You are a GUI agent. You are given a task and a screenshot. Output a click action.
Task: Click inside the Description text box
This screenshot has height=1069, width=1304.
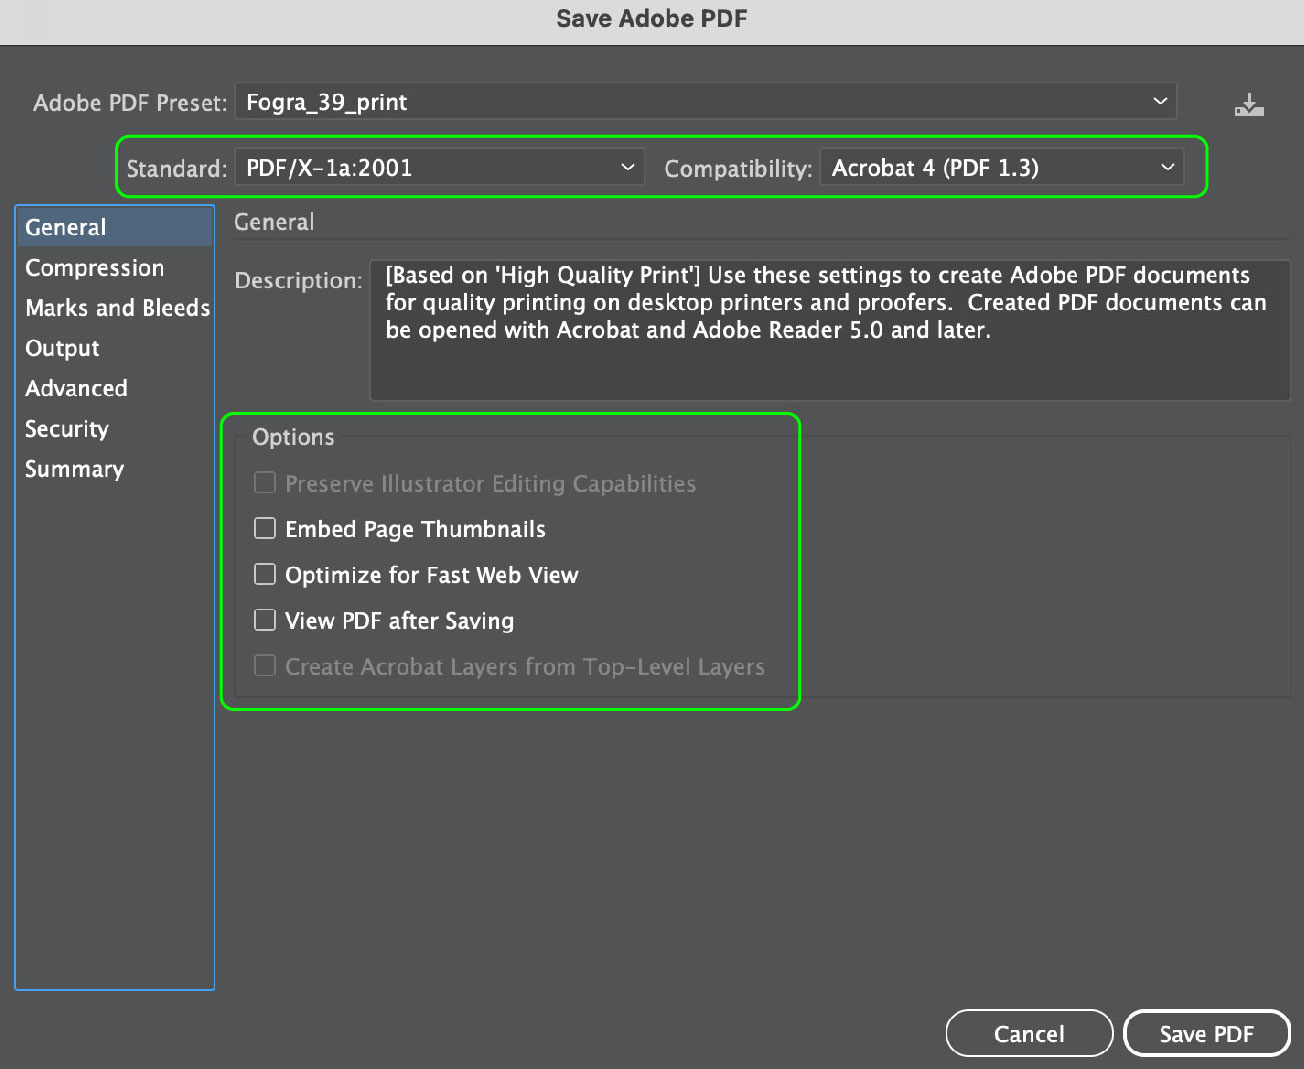tap(830, 330)
